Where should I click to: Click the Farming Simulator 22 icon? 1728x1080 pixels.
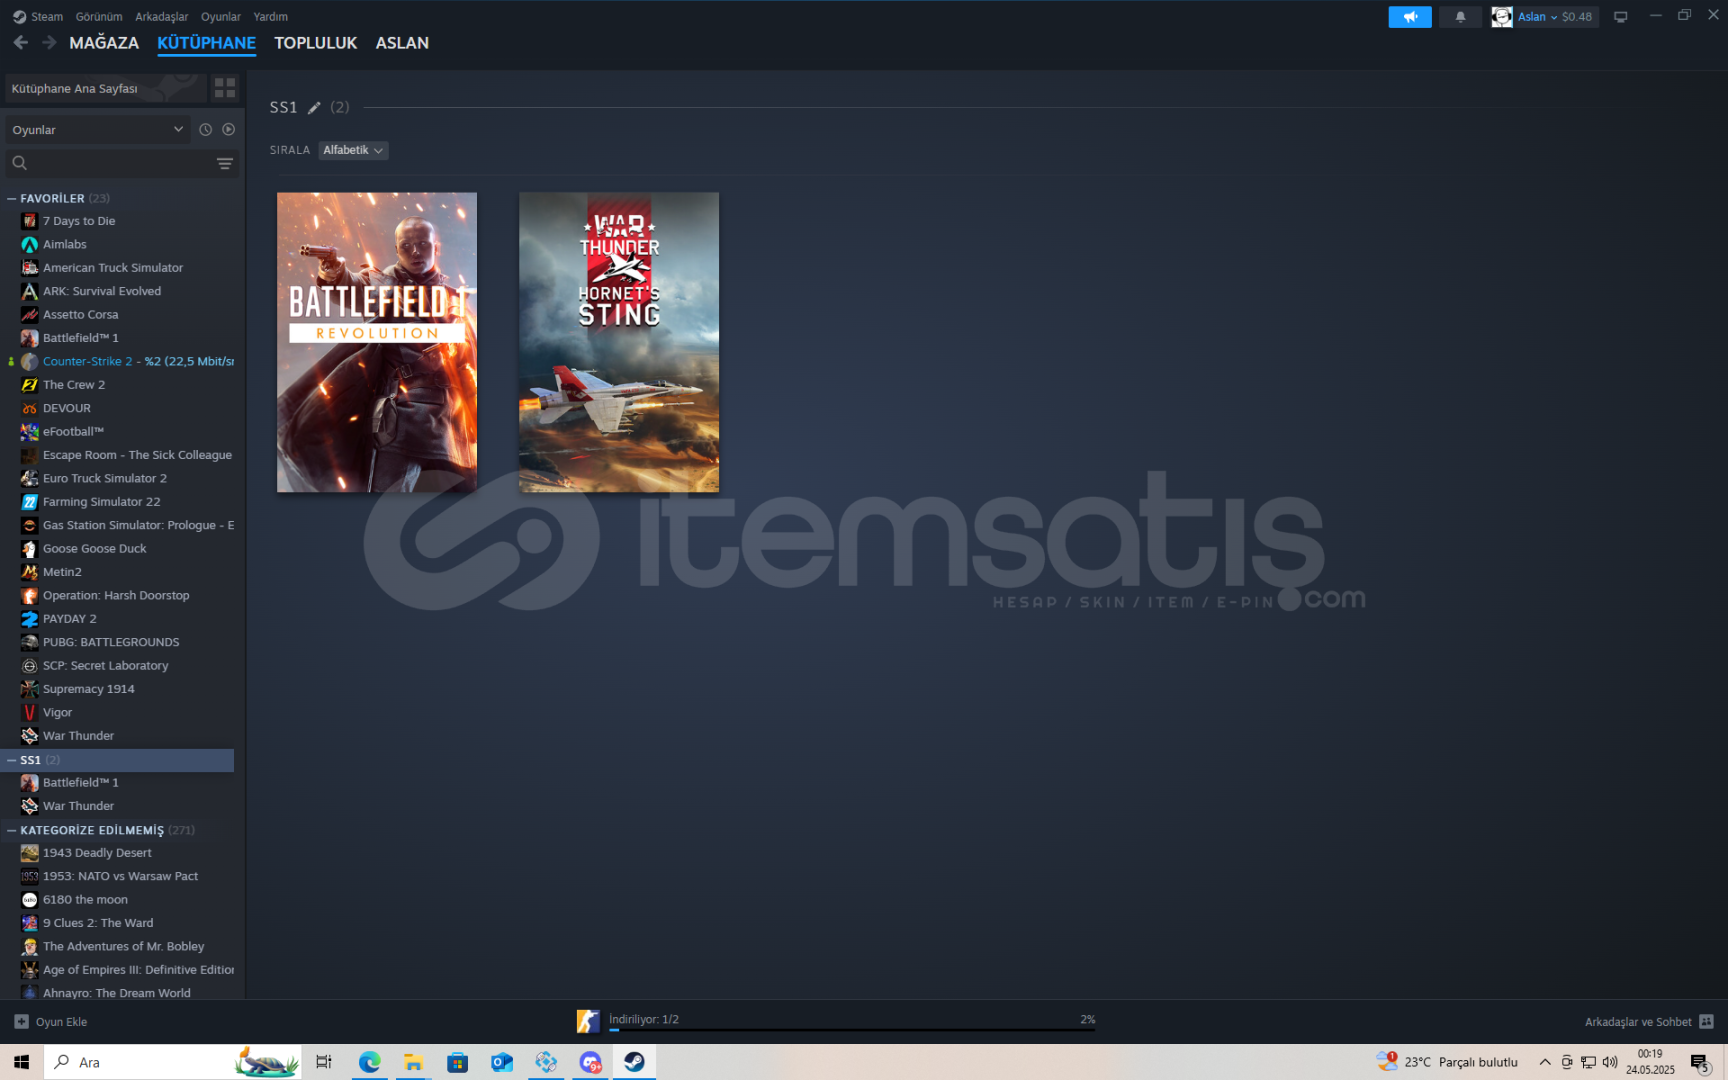(30, 502)
